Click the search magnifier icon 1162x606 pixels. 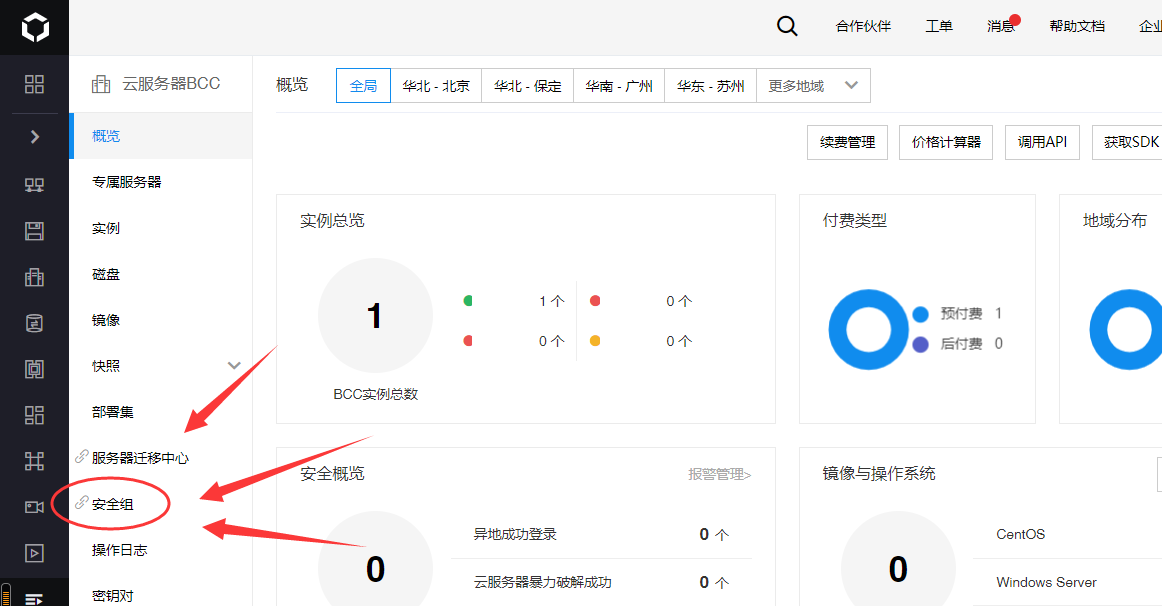pyautogui.click(x=787, y=27)
